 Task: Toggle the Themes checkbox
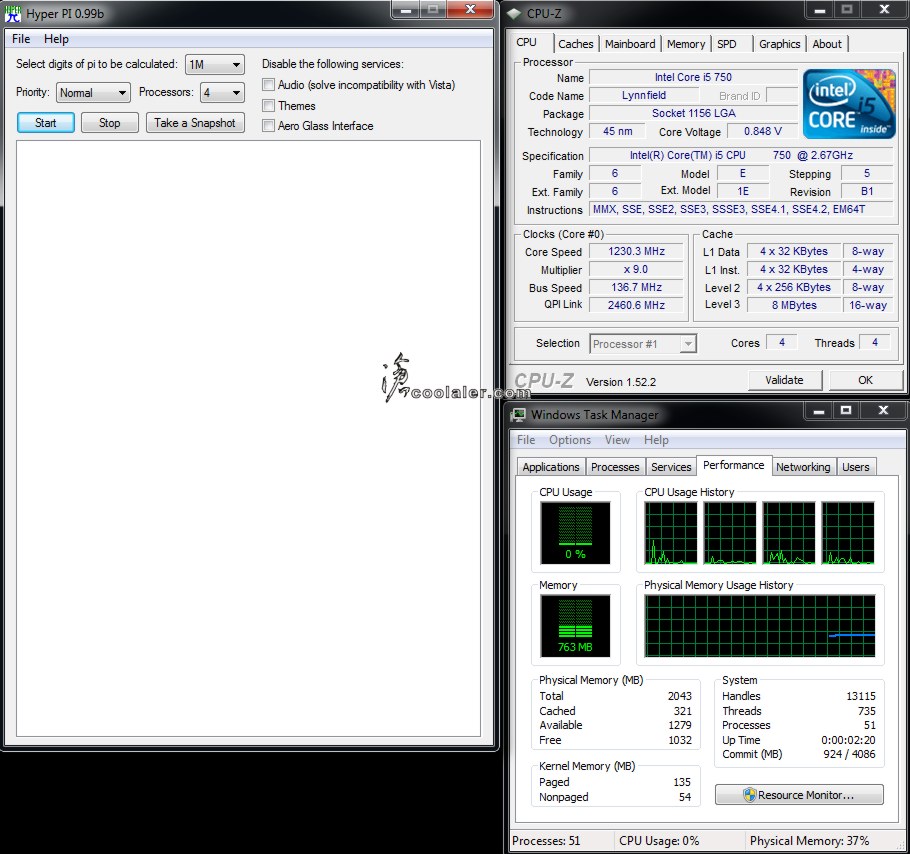click(268, 106)
